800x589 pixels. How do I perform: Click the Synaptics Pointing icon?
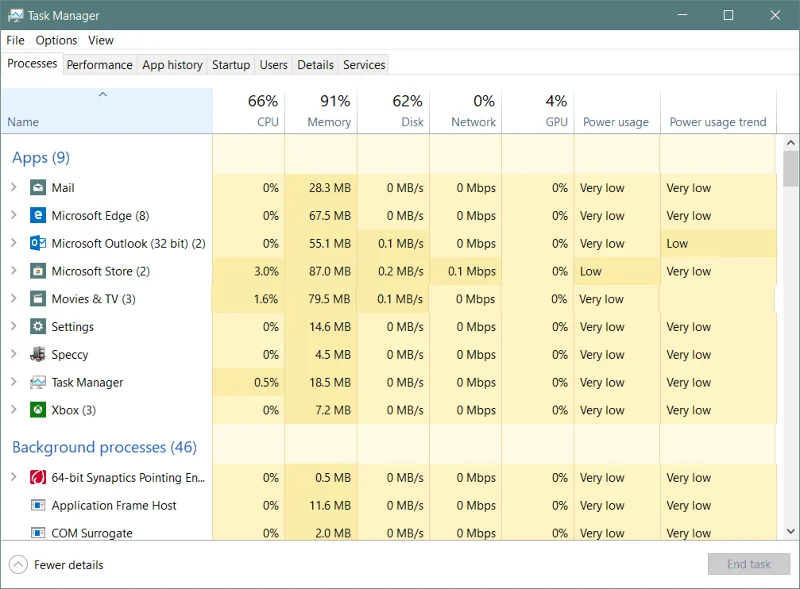38,477
